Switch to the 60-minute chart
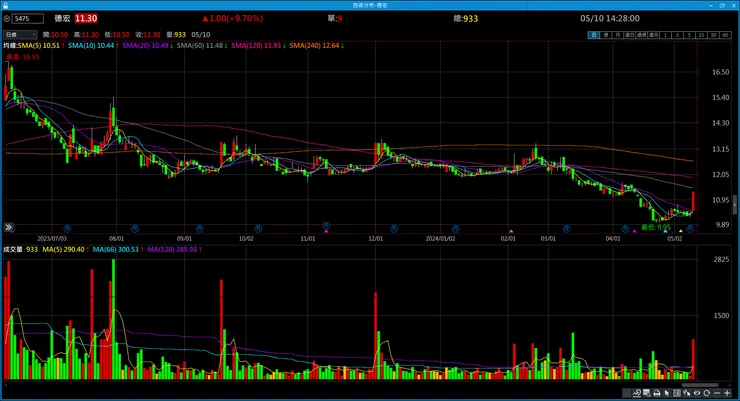Screen dimensions: 740x401 tap(725, 35)
